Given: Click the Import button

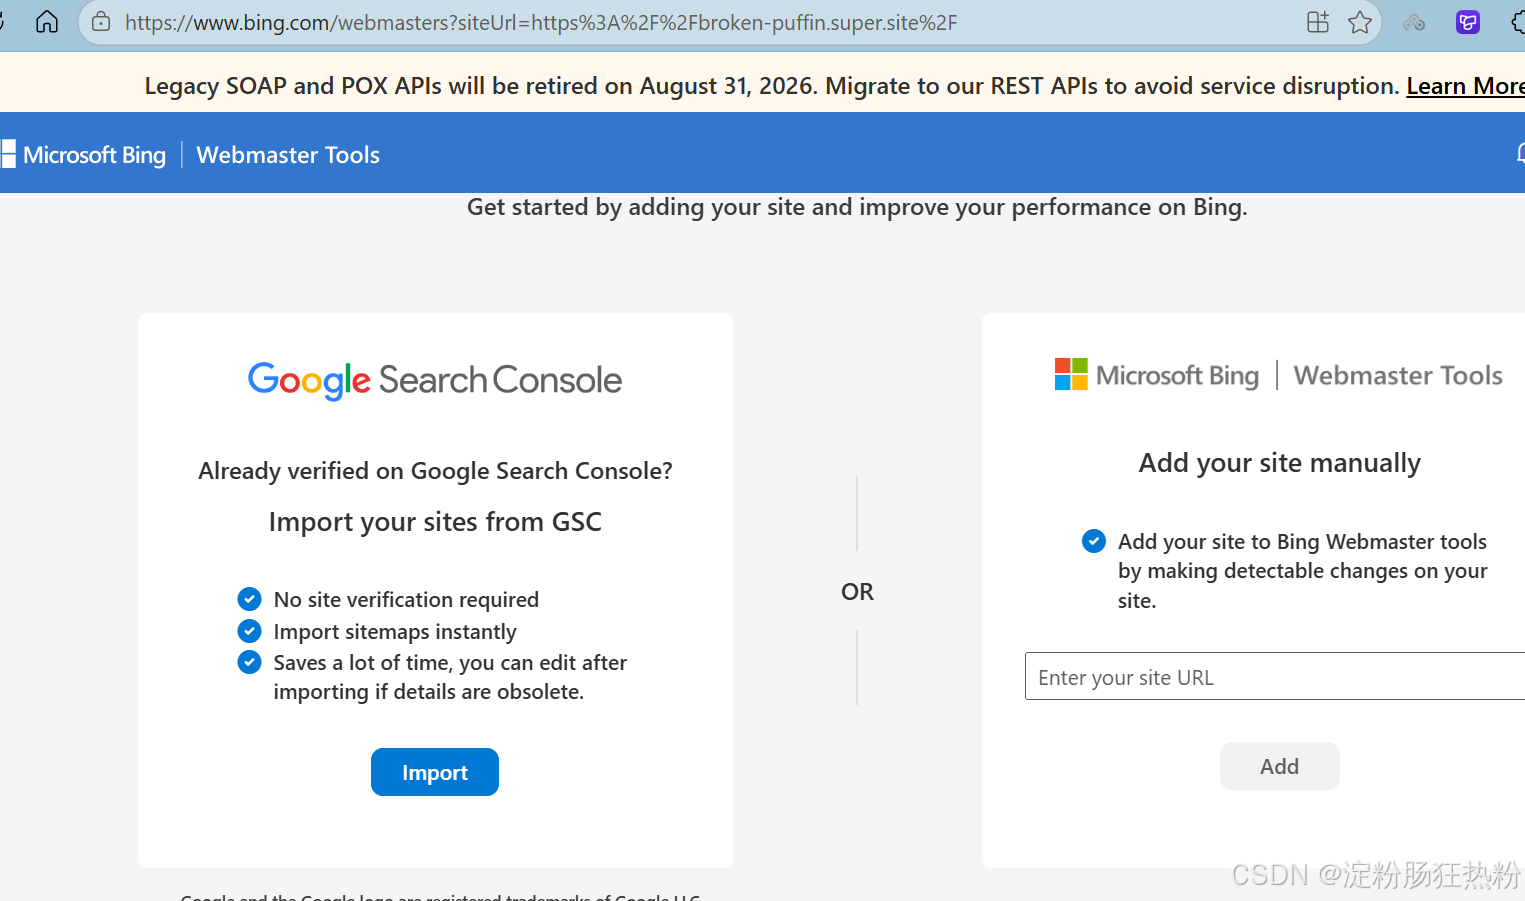Looking at the screenshot, I should click(x=435, y=772).
